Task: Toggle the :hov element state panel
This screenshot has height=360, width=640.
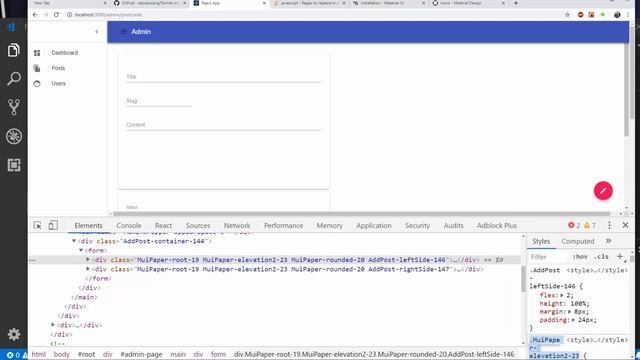Action: point(580,257)
